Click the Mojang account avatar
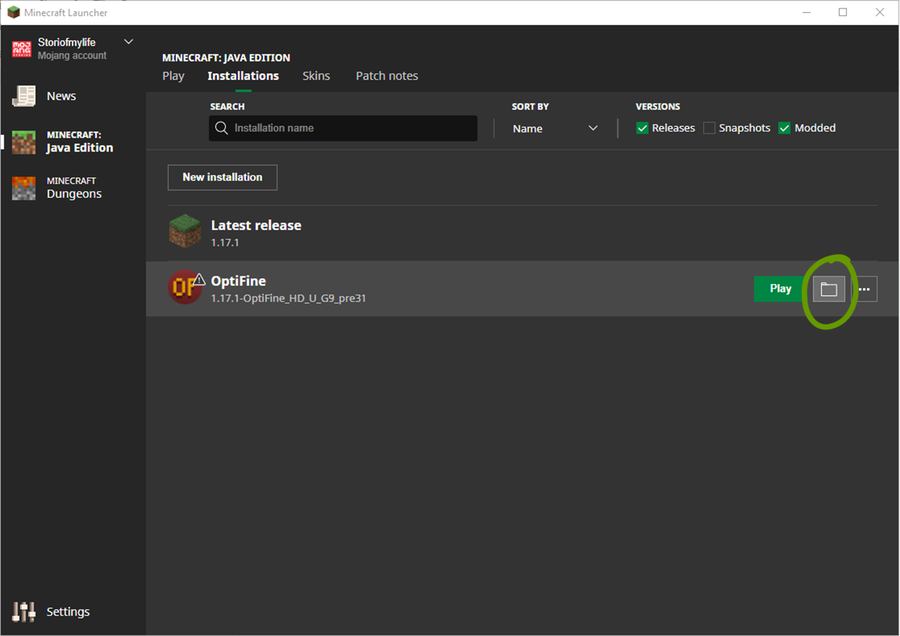 coord(22,49)
